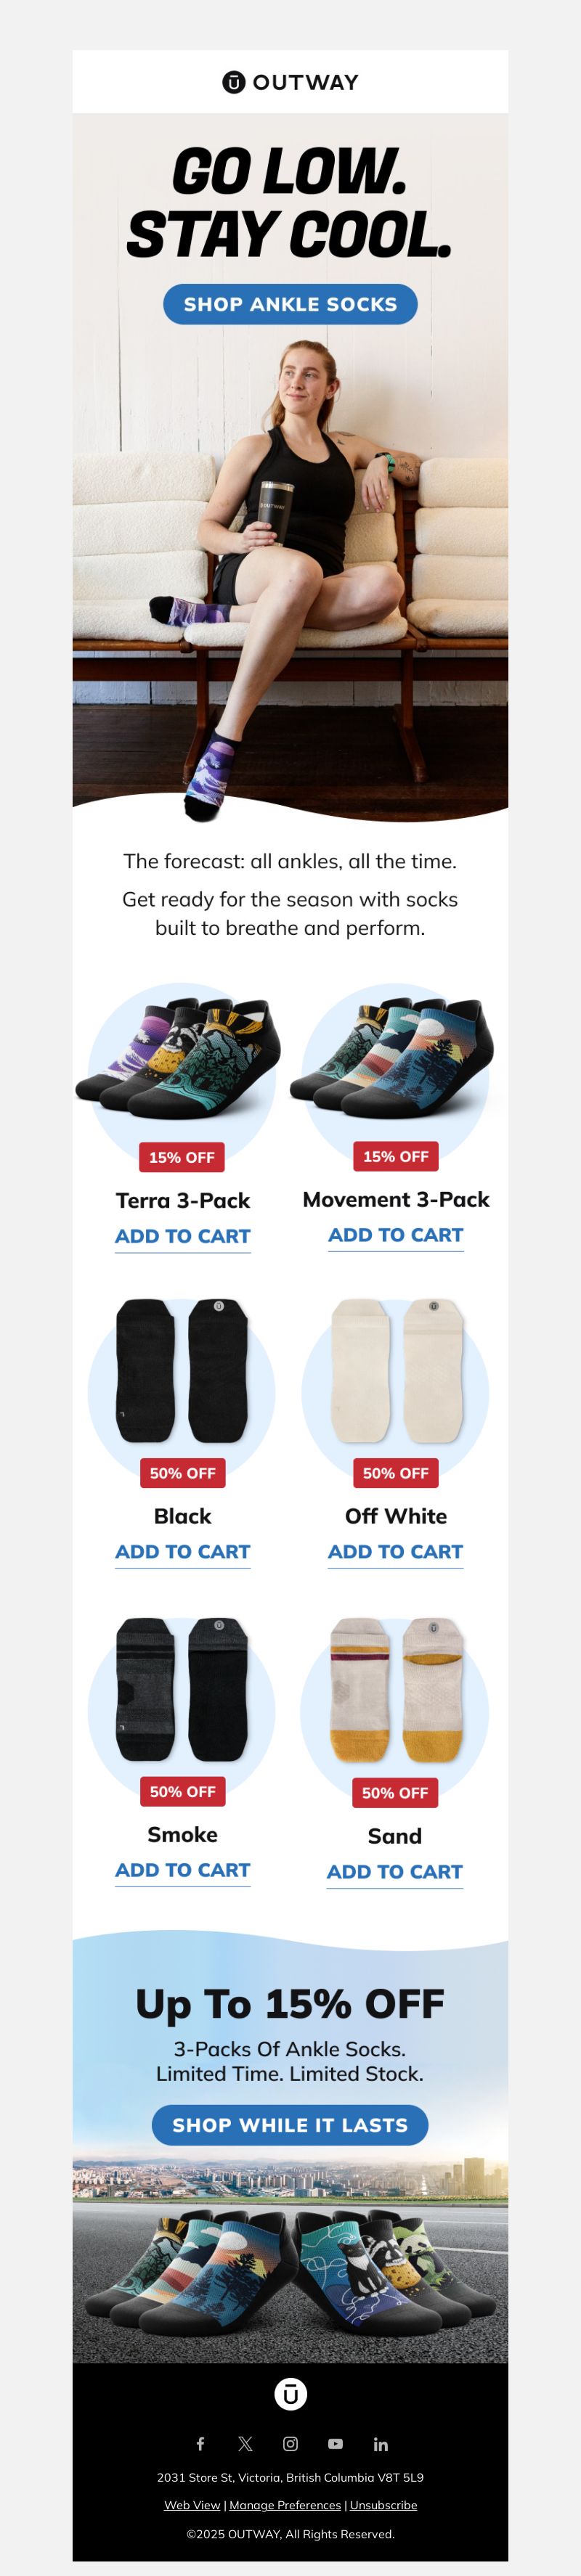Add Smoke socks to cart
Viewport: 581px width, 2576px height.
click(183, 1870)
